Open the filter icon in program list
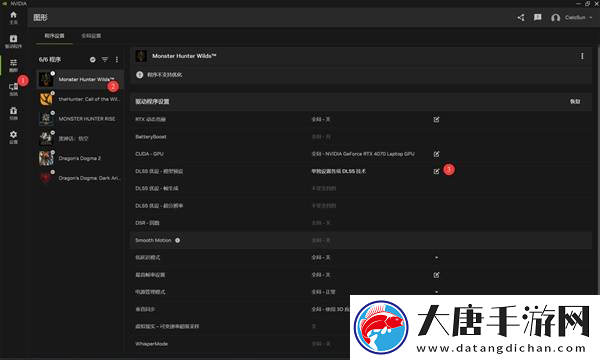Image resolution: width=600 pixels, height=360 pixels. tap(105, 59)
